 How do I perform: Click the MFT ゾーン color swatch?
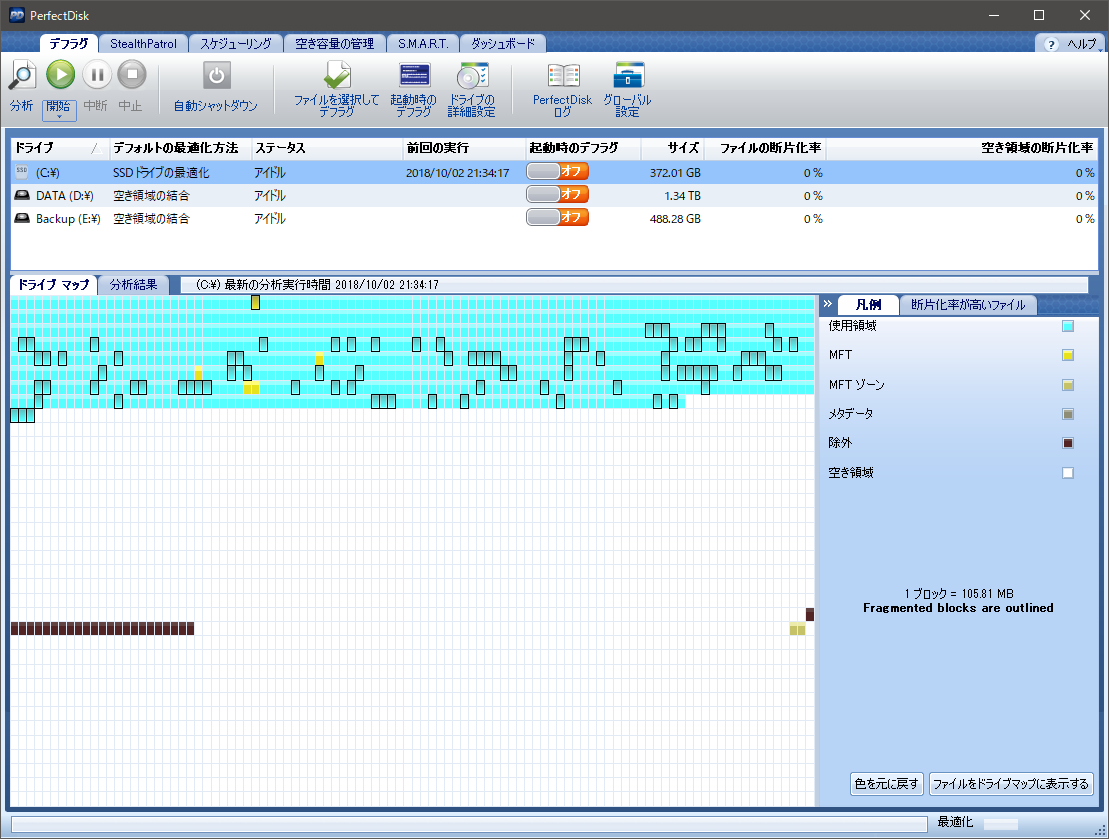coord(1068,385)
